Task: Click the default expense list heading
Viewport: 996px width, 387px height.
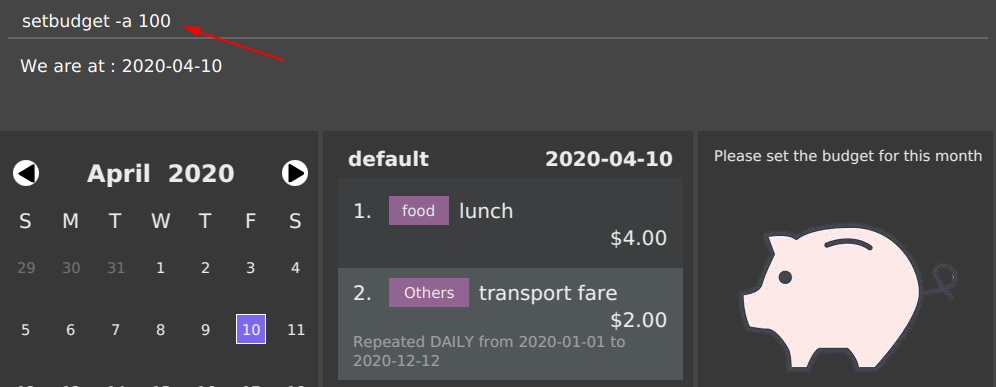Action: point(388,159)
